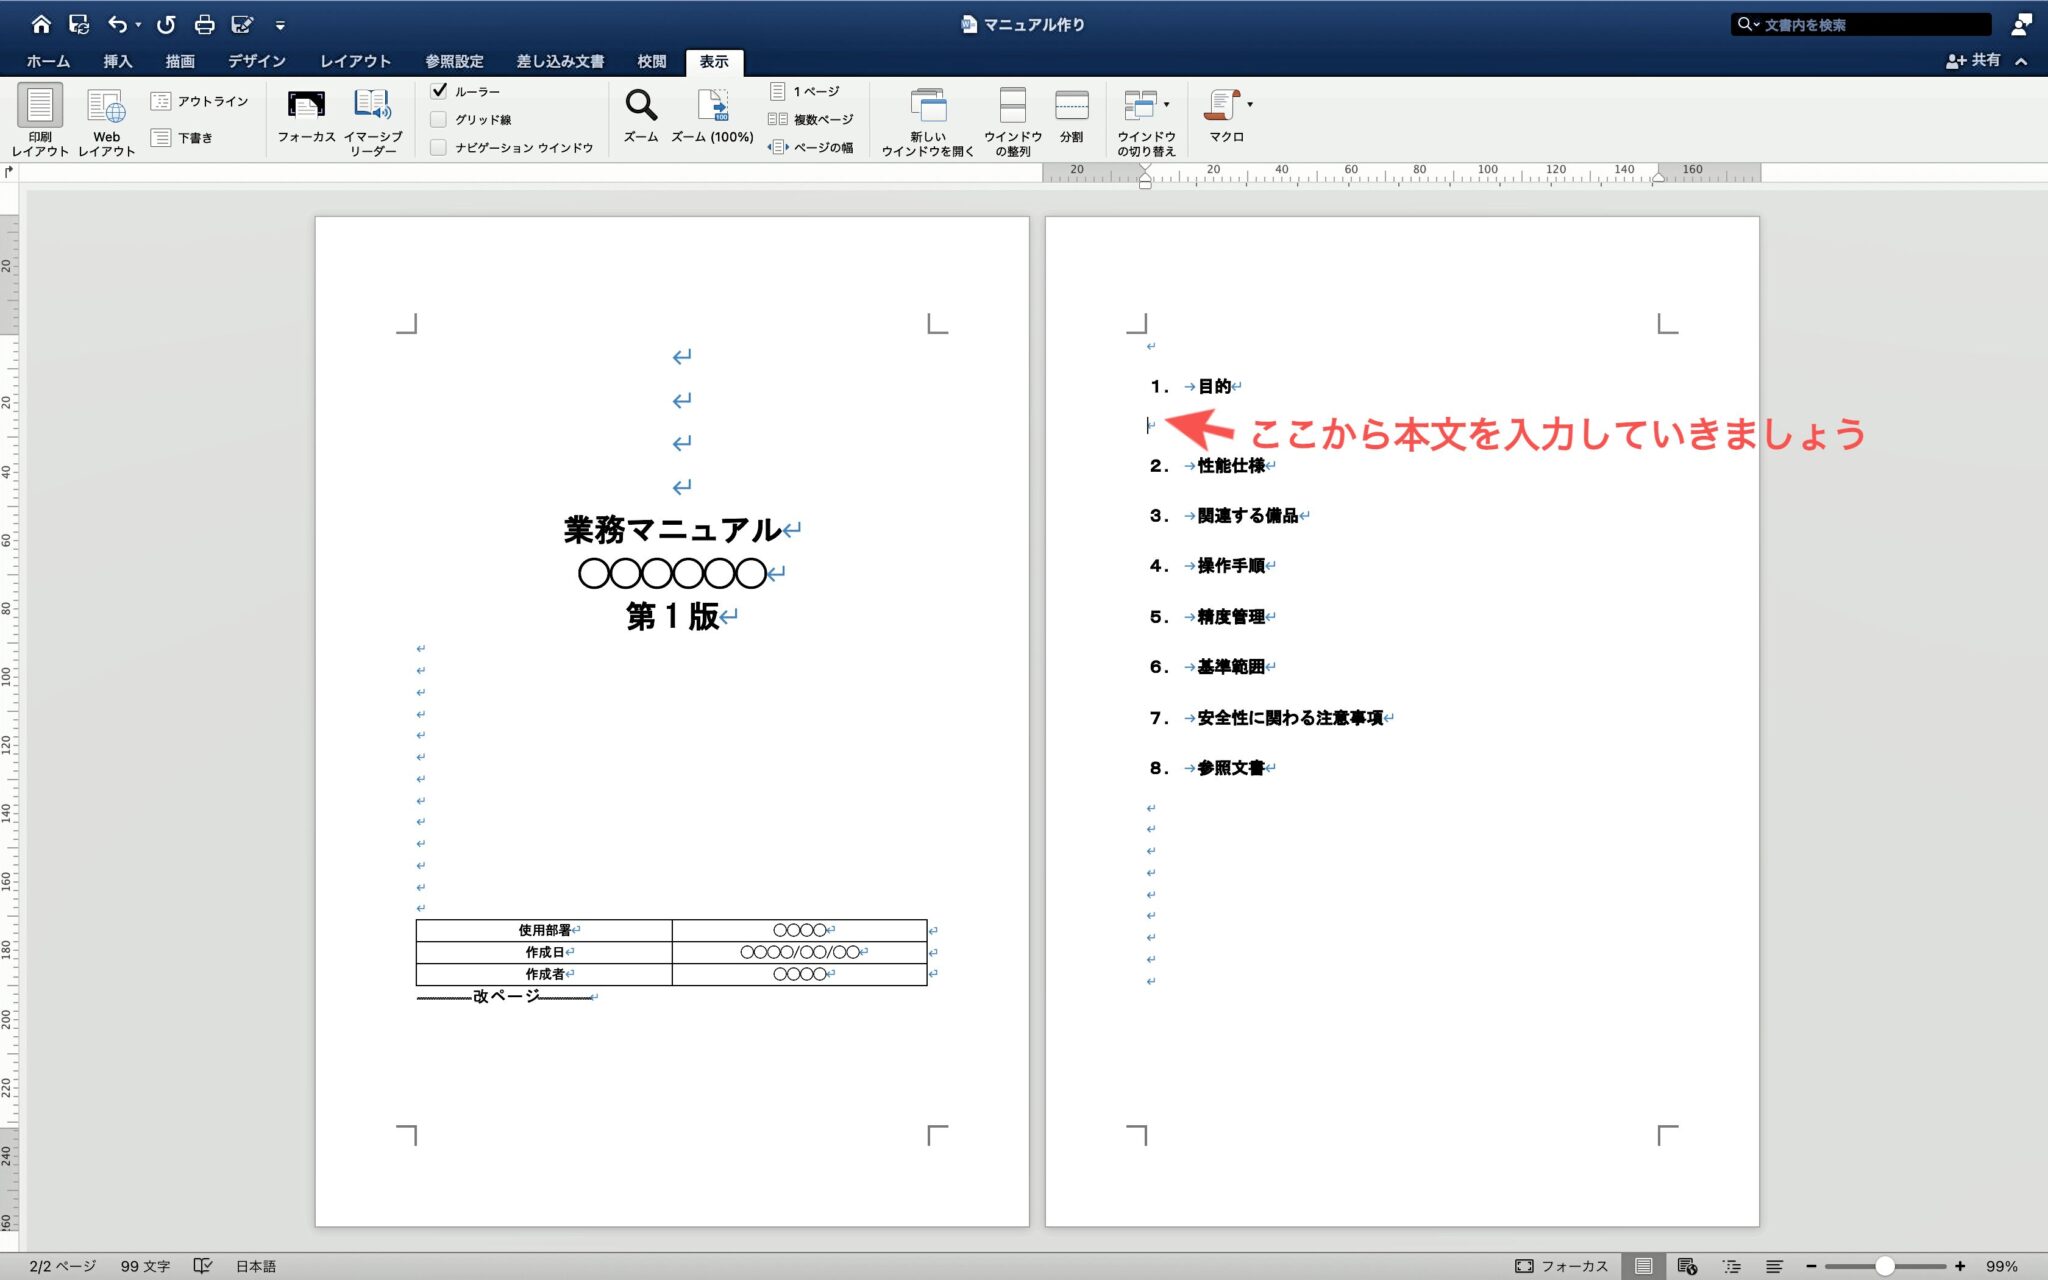Screen dimensions: 2048x1280
Task: Expand the マクロ dropdown arrow
Action: click(x=1248, y=102)
